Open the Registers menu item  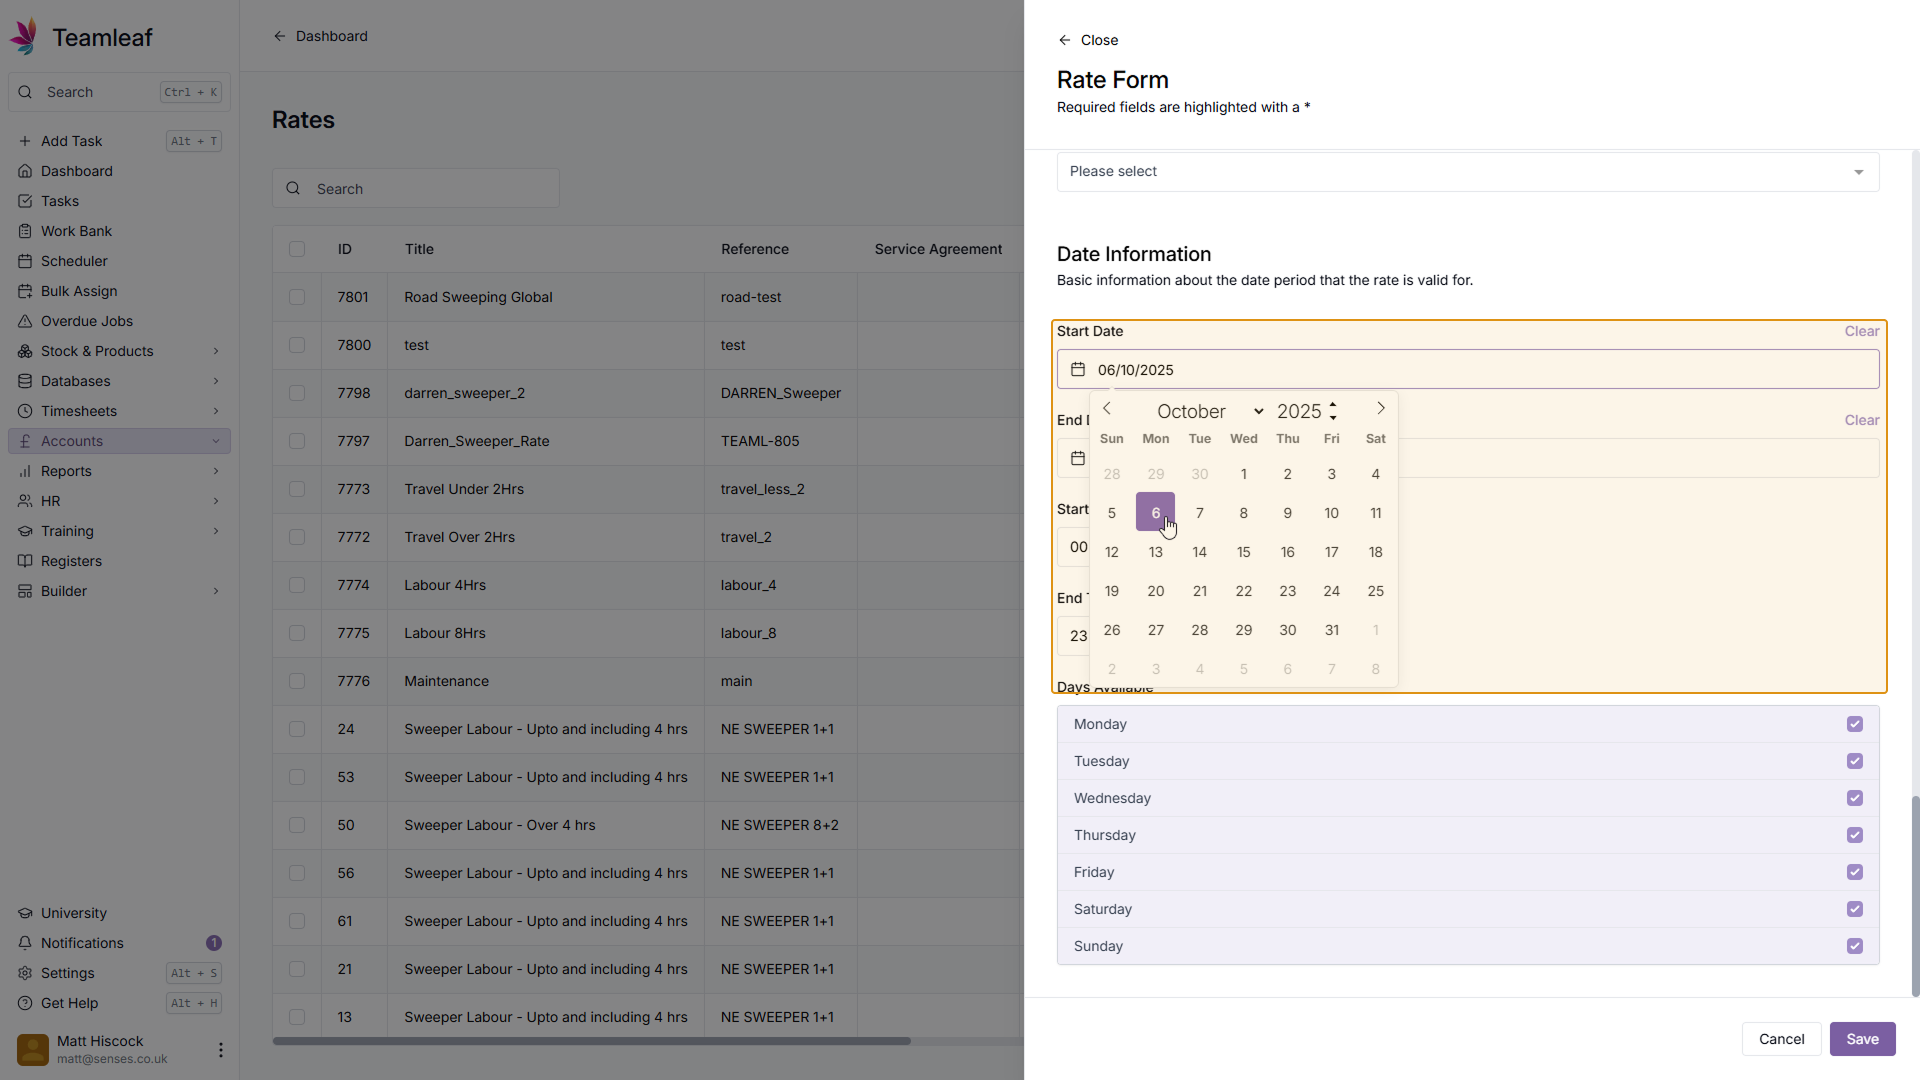click(x=71, y=561)
